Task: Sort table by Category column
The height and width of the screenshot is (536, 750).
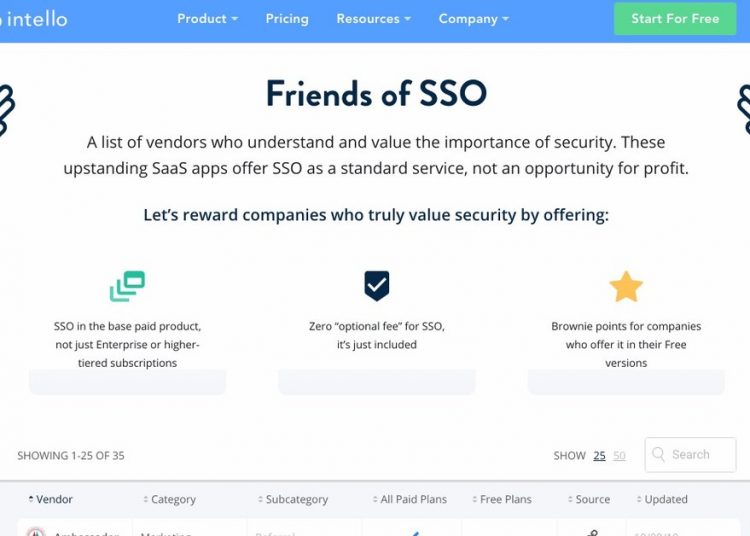Action: click(172, 499)
